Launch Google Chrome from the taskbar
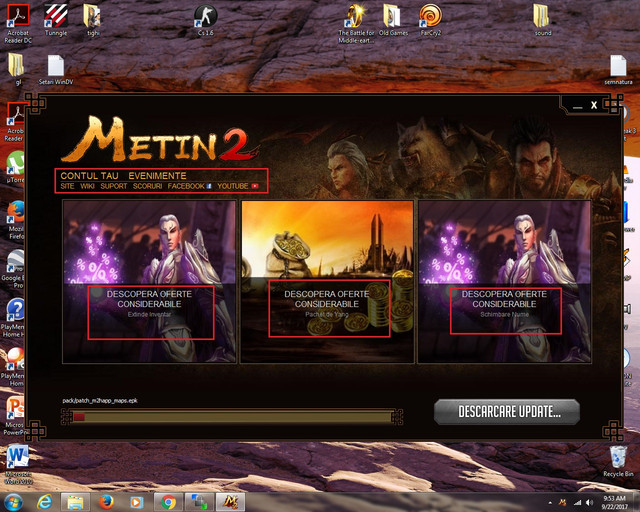The image size is (640, 512). [168, 502]
